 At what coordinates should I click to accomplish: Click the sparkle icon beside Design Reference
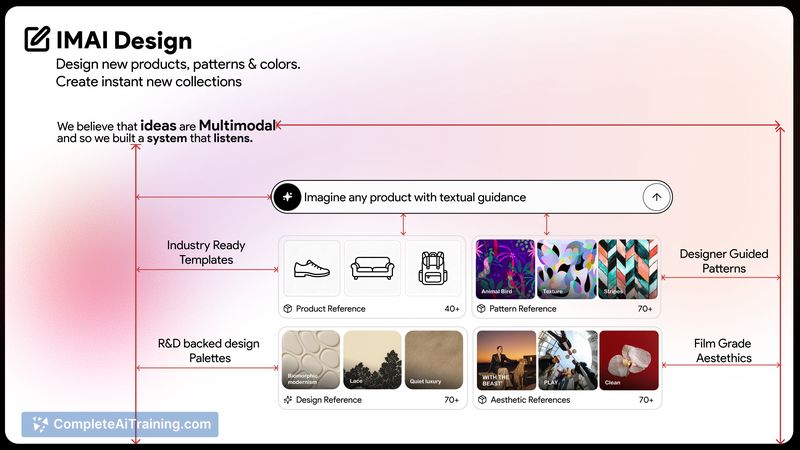coord(288,400)
